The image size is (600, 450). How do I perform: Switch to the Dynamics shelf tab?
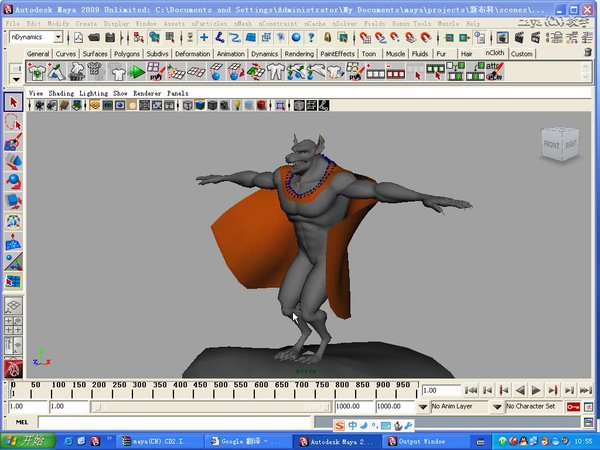pyautogui.click(x=264, y=54)
